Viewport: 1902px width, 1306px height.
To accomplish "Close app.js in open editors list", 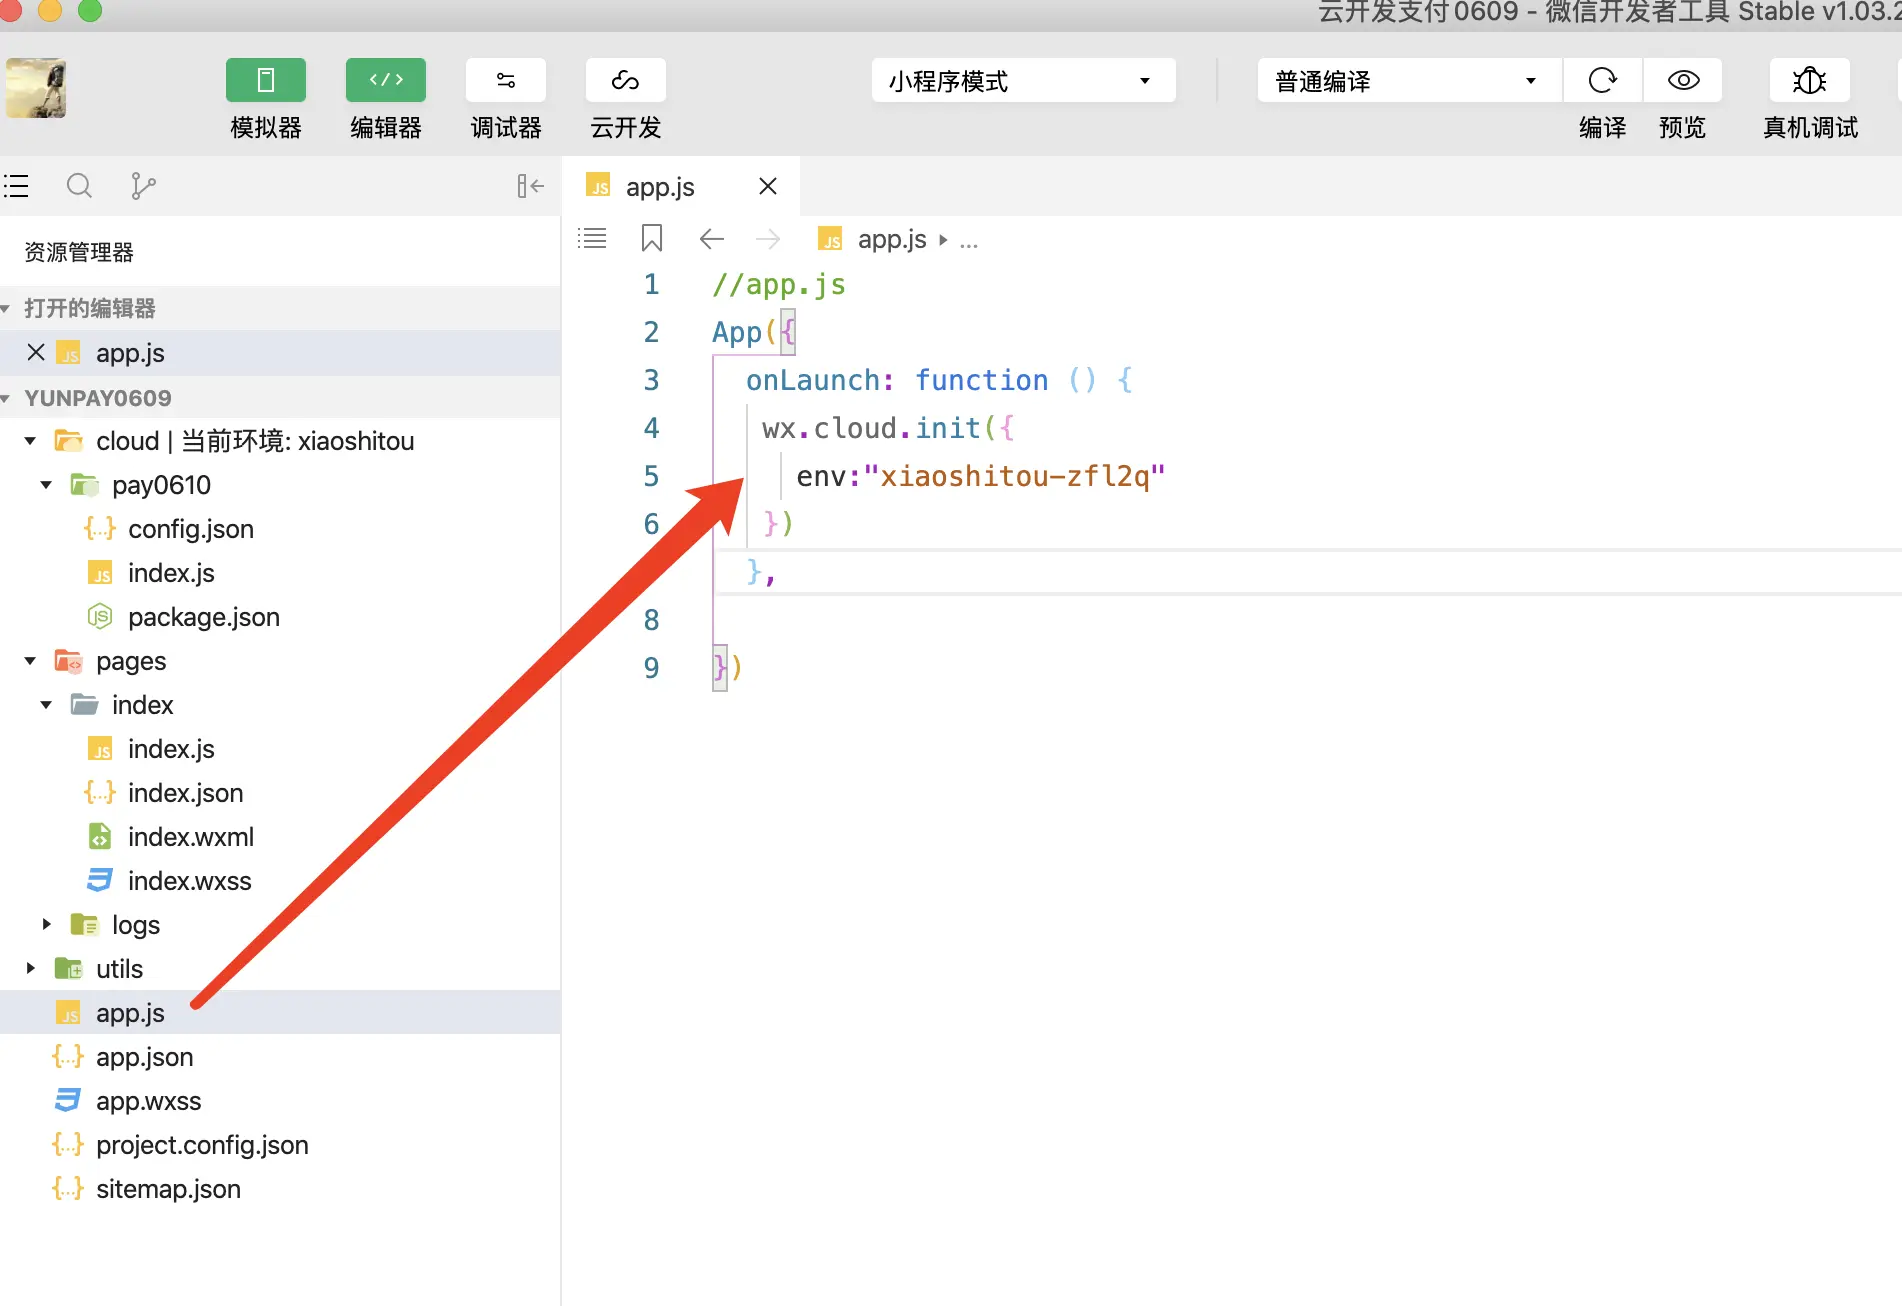I will click(36, 352).
